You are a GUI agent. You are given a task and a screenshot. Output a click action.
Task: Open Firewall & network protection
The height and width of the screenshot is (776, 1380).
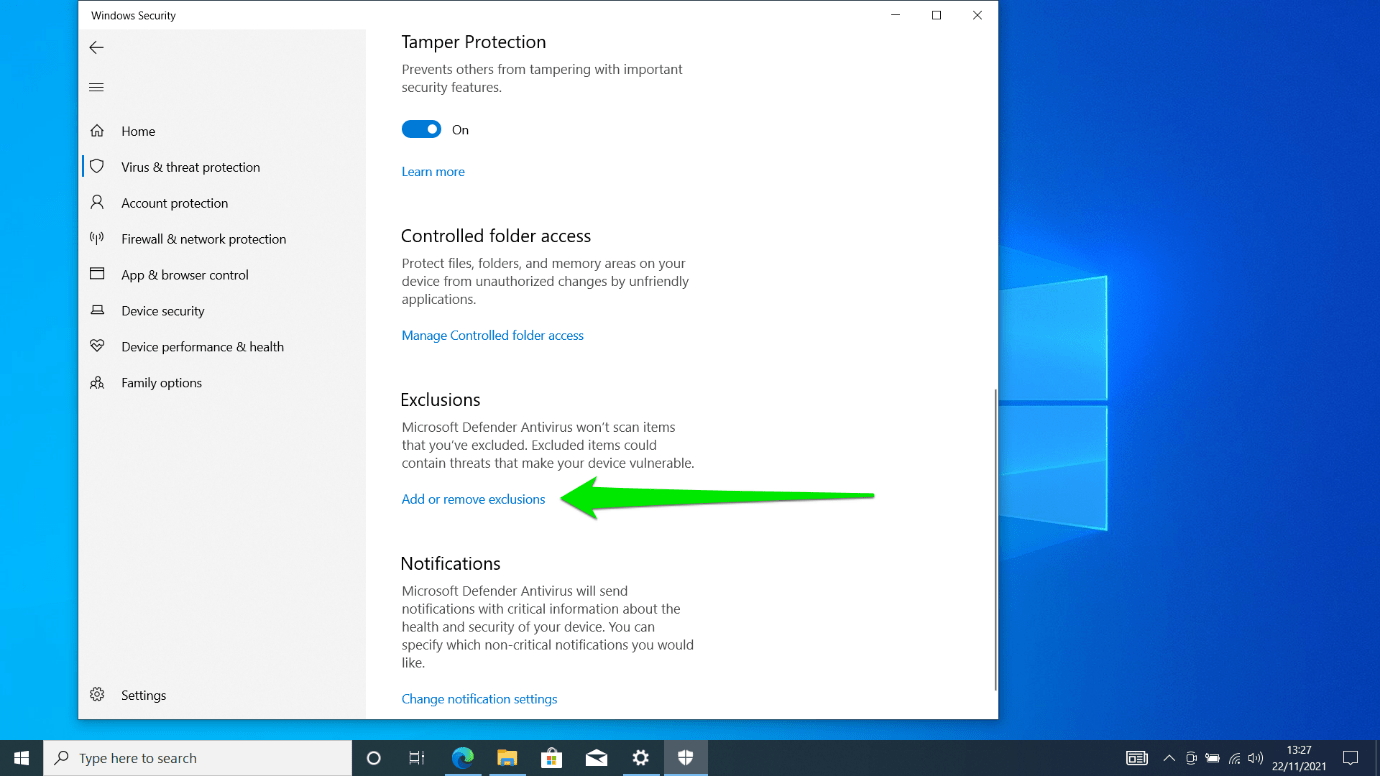click(x=204, y=238)
